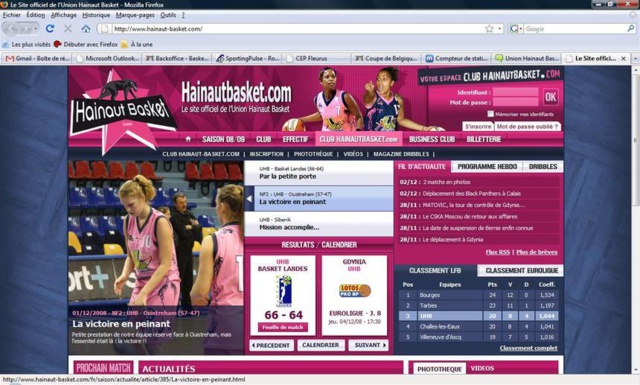Click the OK login button
This screenshot has height=385, width=640.
550,97
